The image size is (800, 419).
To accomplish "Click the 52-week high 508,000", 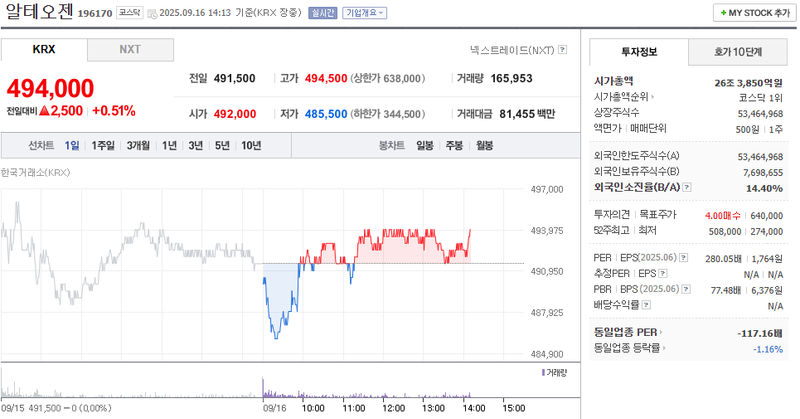I will click(x=724, y=232).
